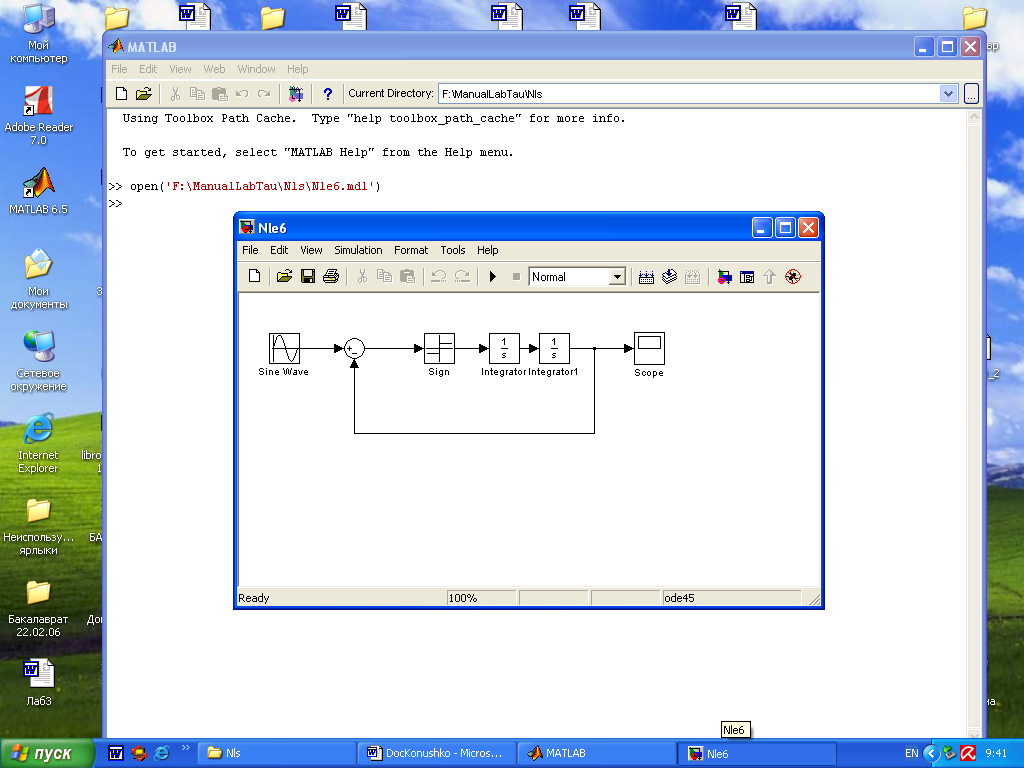Switch to Nls folder taskbar button
Image resolution: width=1024 pixels, height=768 pixels.
[277, 753]
